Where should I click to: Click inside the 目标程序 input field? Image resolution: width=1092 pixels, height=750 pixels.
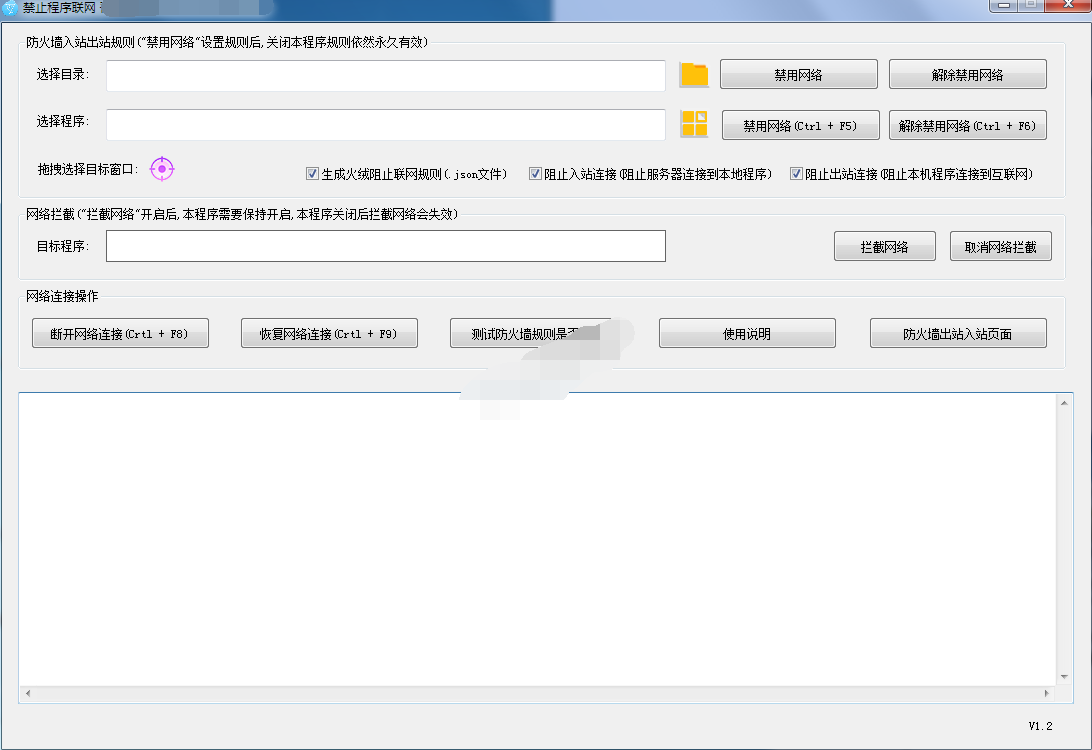(x=385, y=246)
